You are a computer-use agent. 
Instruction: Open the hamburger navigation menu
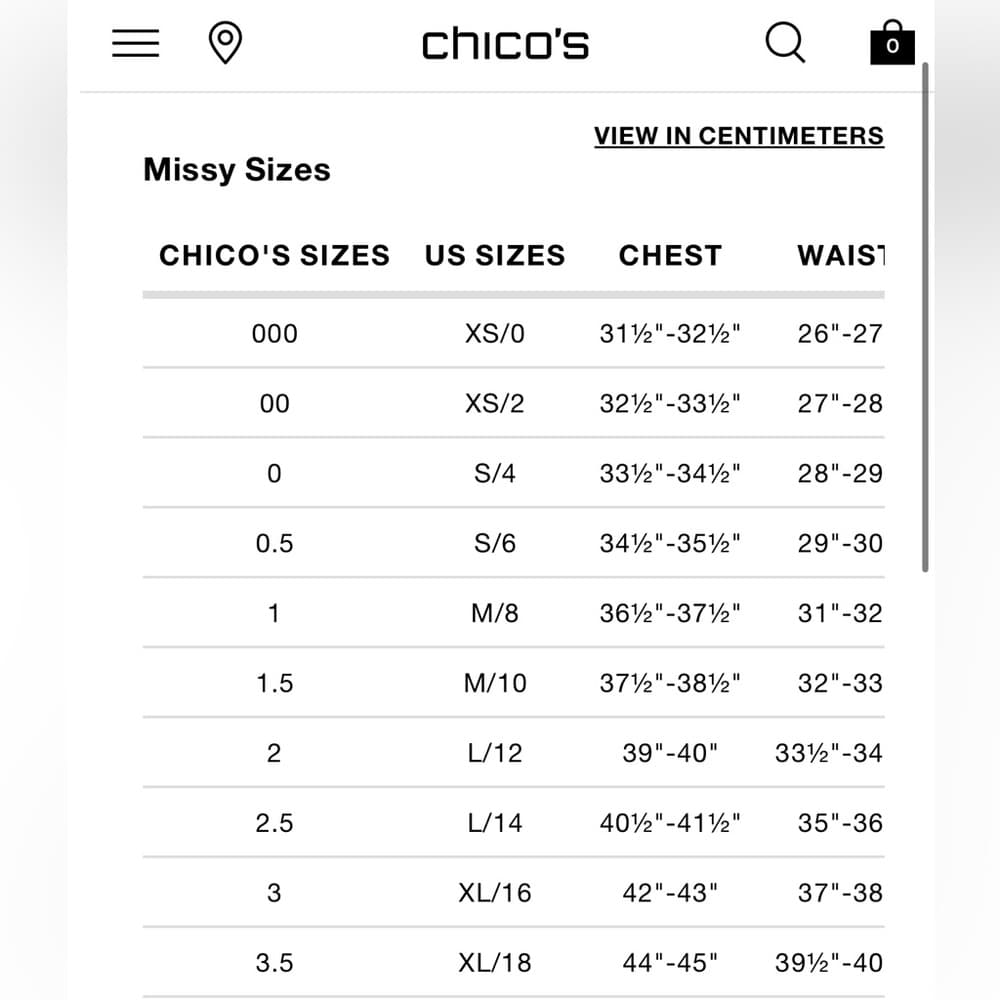click(x=135, y=43)
